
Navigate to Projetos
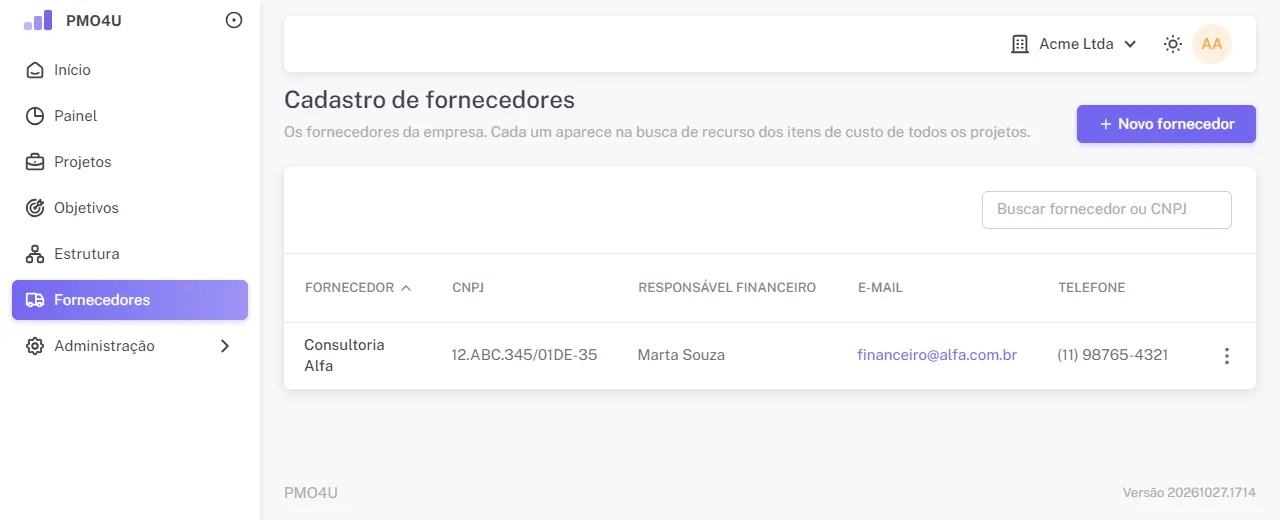130,162
